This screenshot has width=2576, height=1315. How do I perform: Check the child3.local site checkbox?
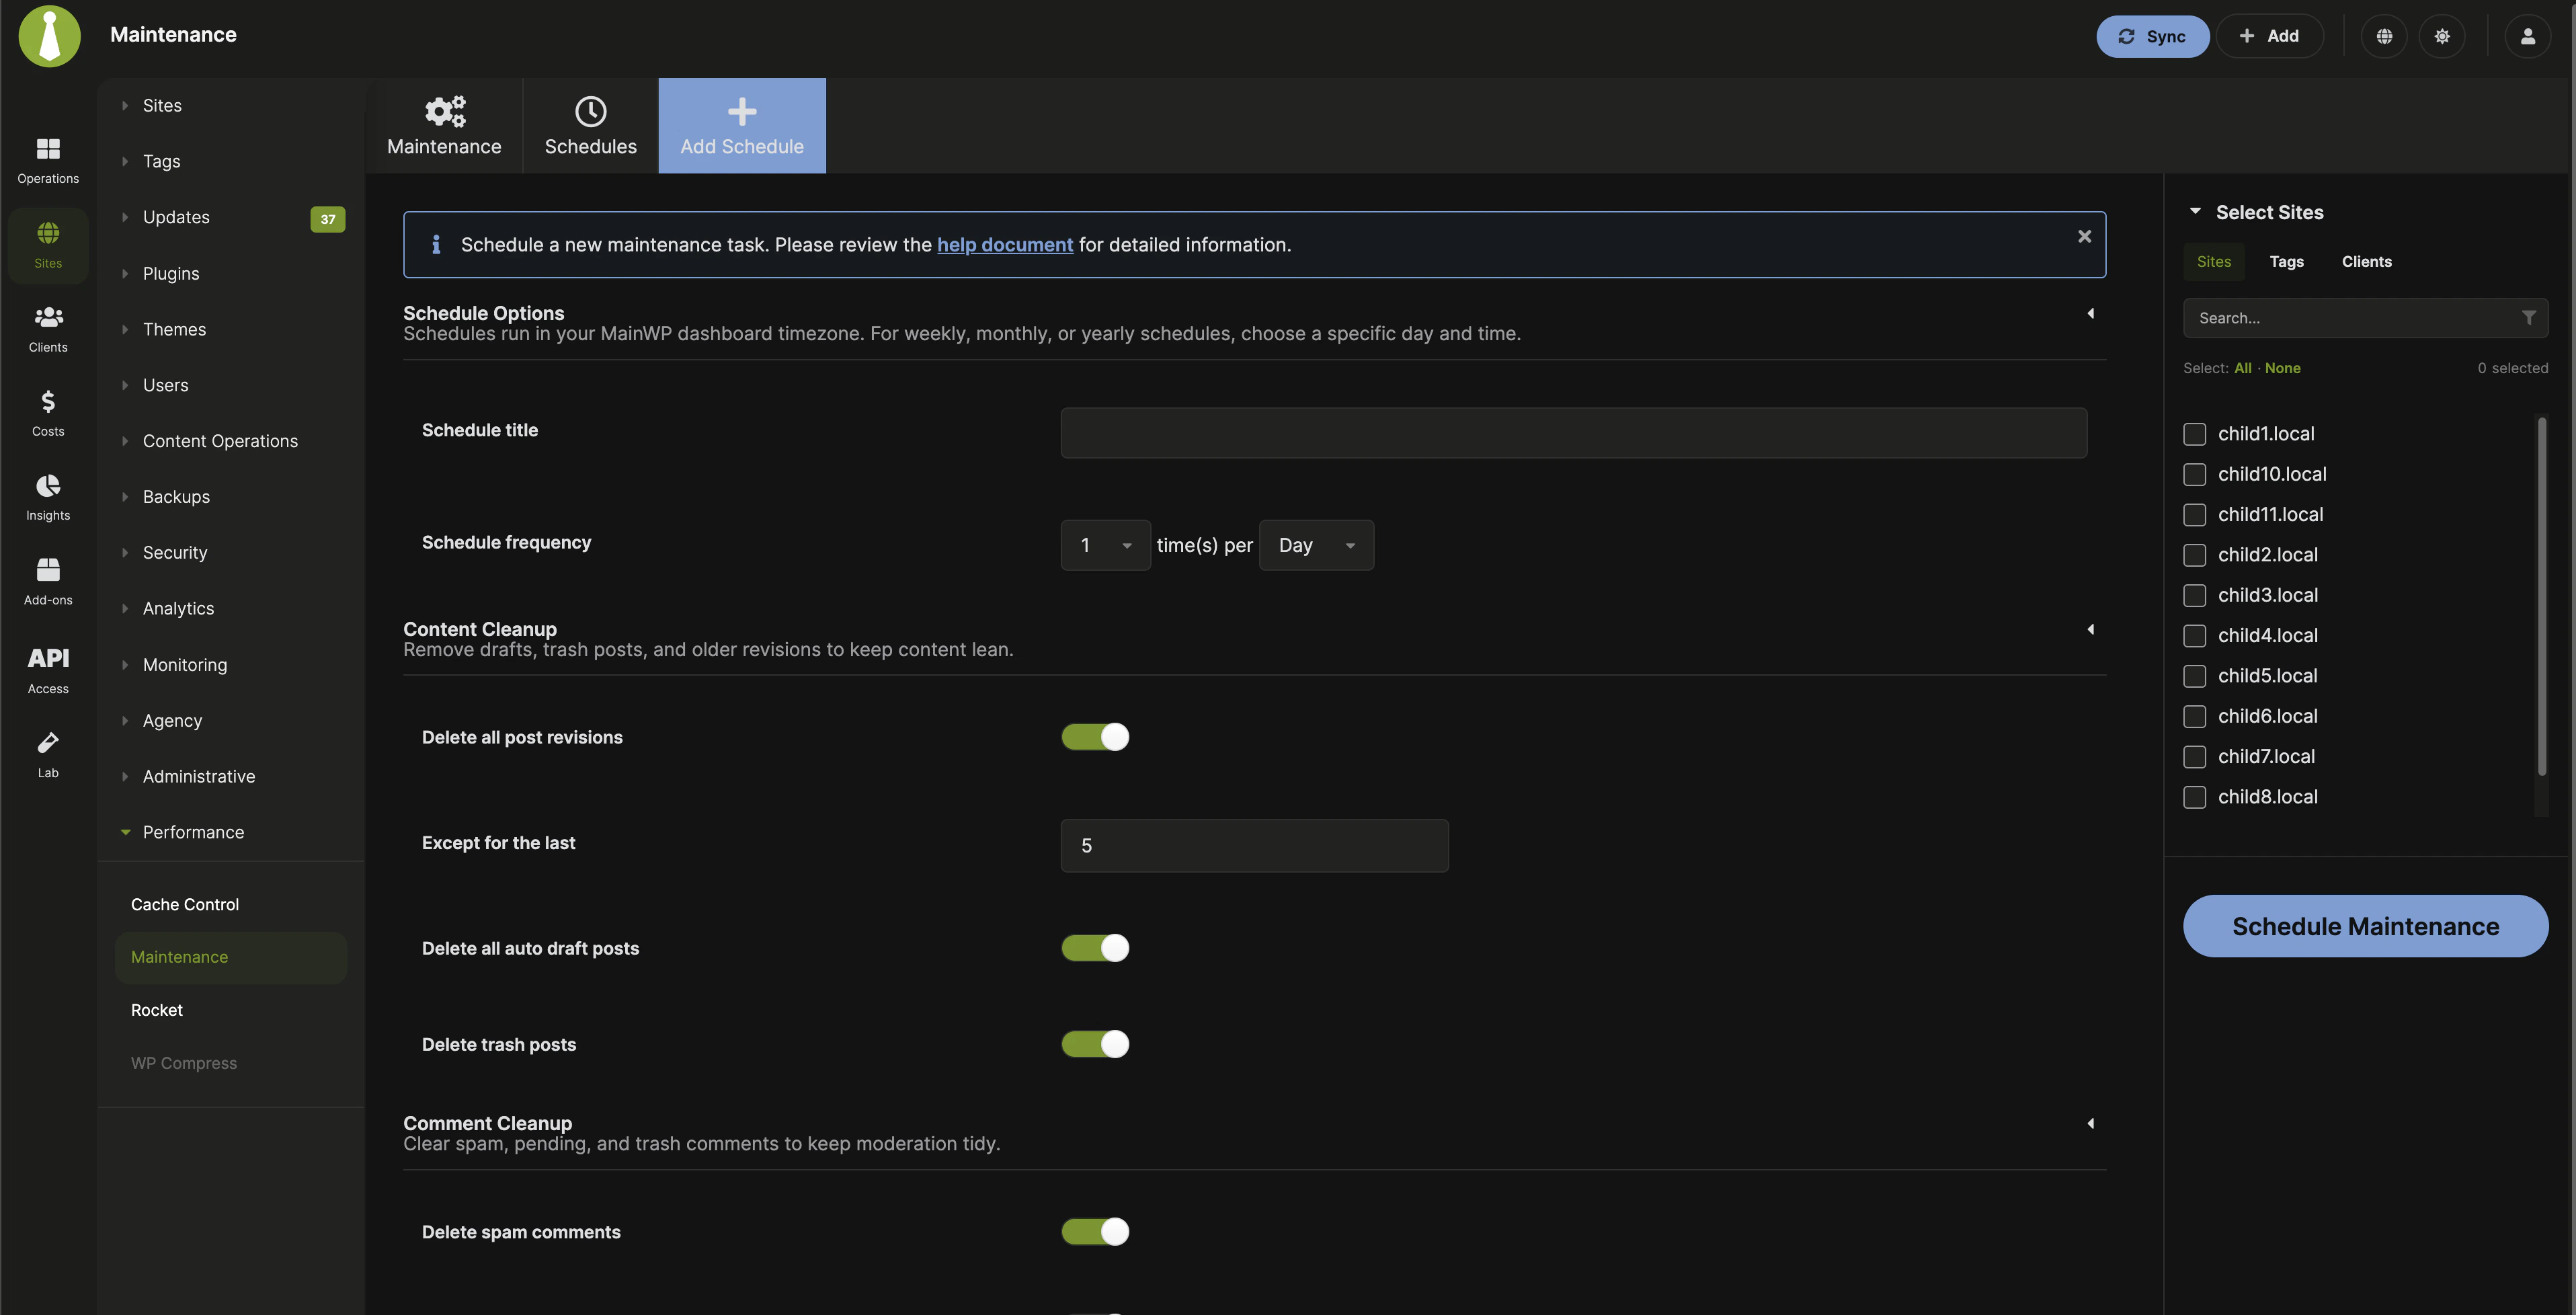tap(2195, 595)
